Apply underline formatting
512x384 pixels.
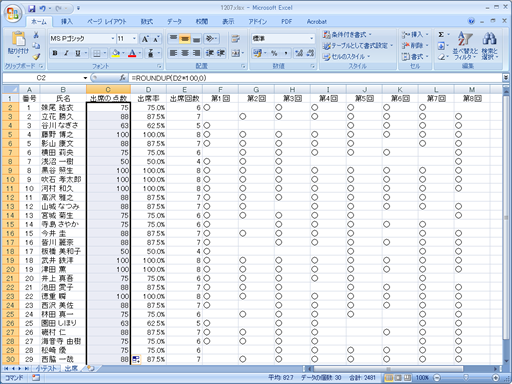coord(78,53)
